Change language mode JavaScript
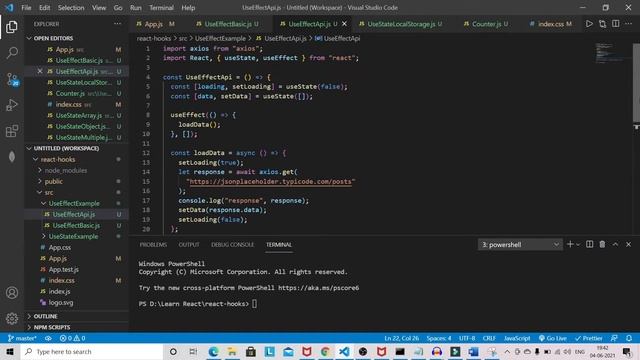Image resolution: width=640 pixels, height=360 pixels. point(517,338)
